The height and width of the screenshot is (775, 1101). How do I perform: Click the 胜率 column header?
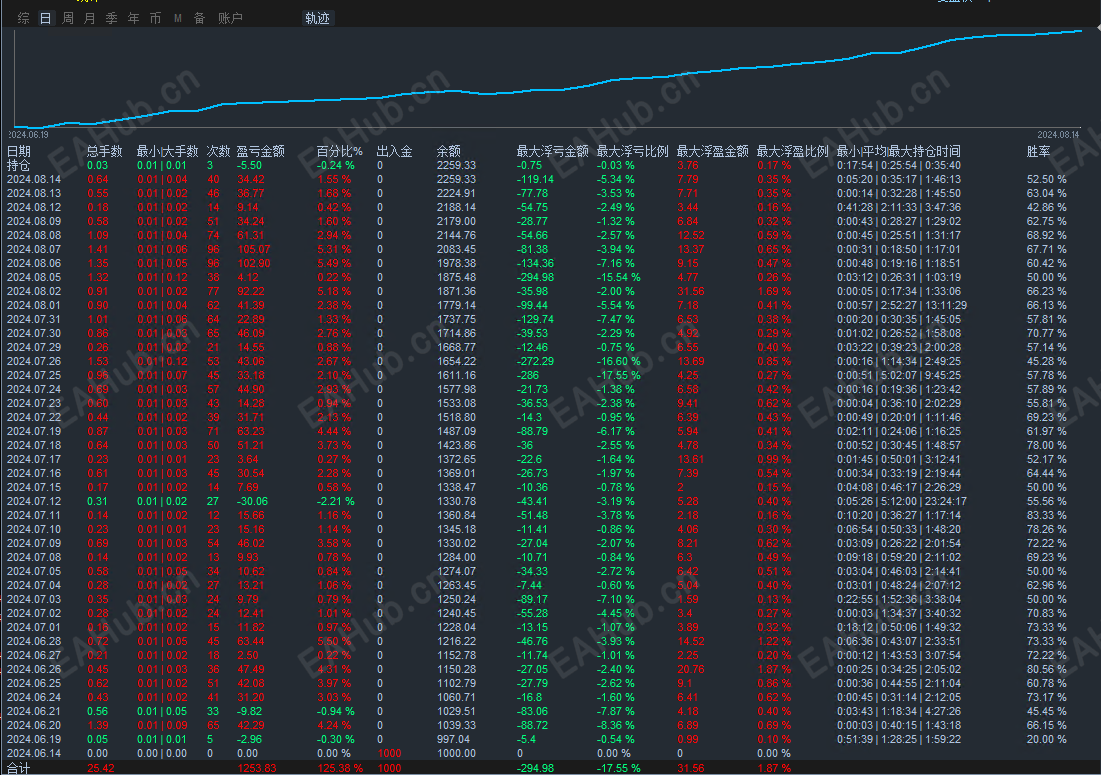coord(1039,151)
